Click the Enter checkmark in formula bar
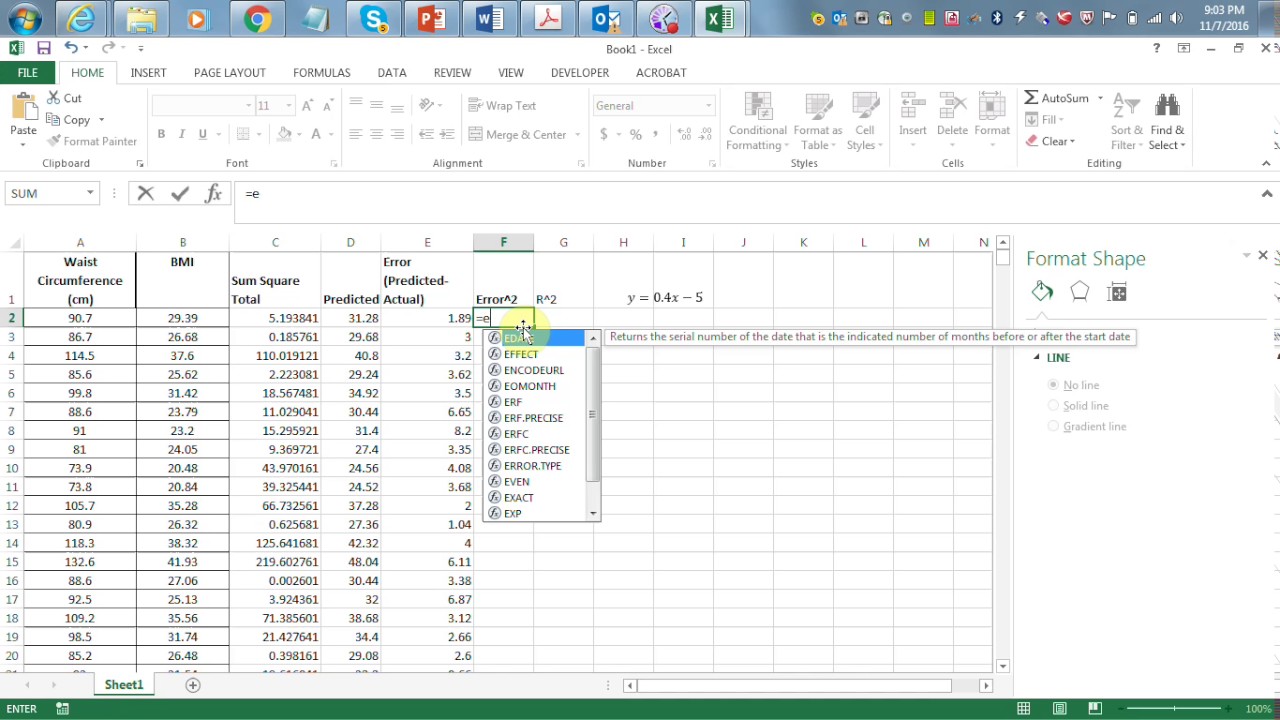The height and width of the screenshot is (720, 1280). point(180,194)
